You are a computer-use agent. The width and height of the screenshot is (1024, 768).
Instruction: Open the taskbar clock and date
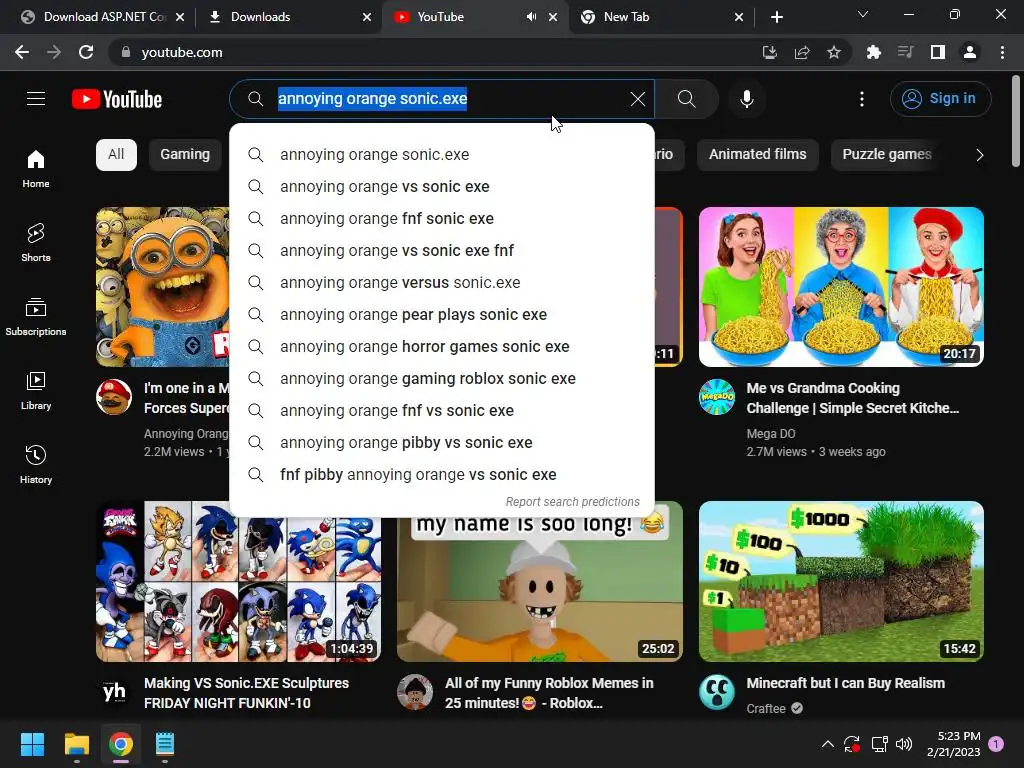click(x=953, y=744)
